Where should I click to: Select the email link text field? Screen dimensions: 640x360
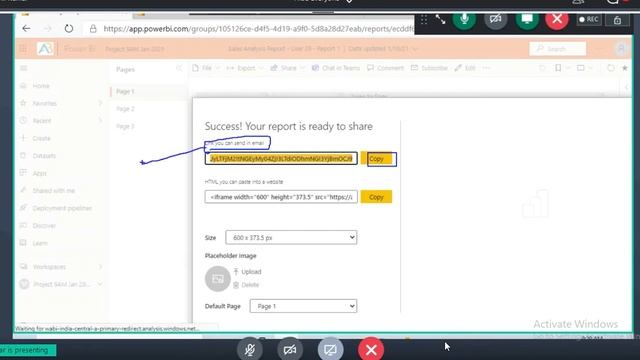281,158
